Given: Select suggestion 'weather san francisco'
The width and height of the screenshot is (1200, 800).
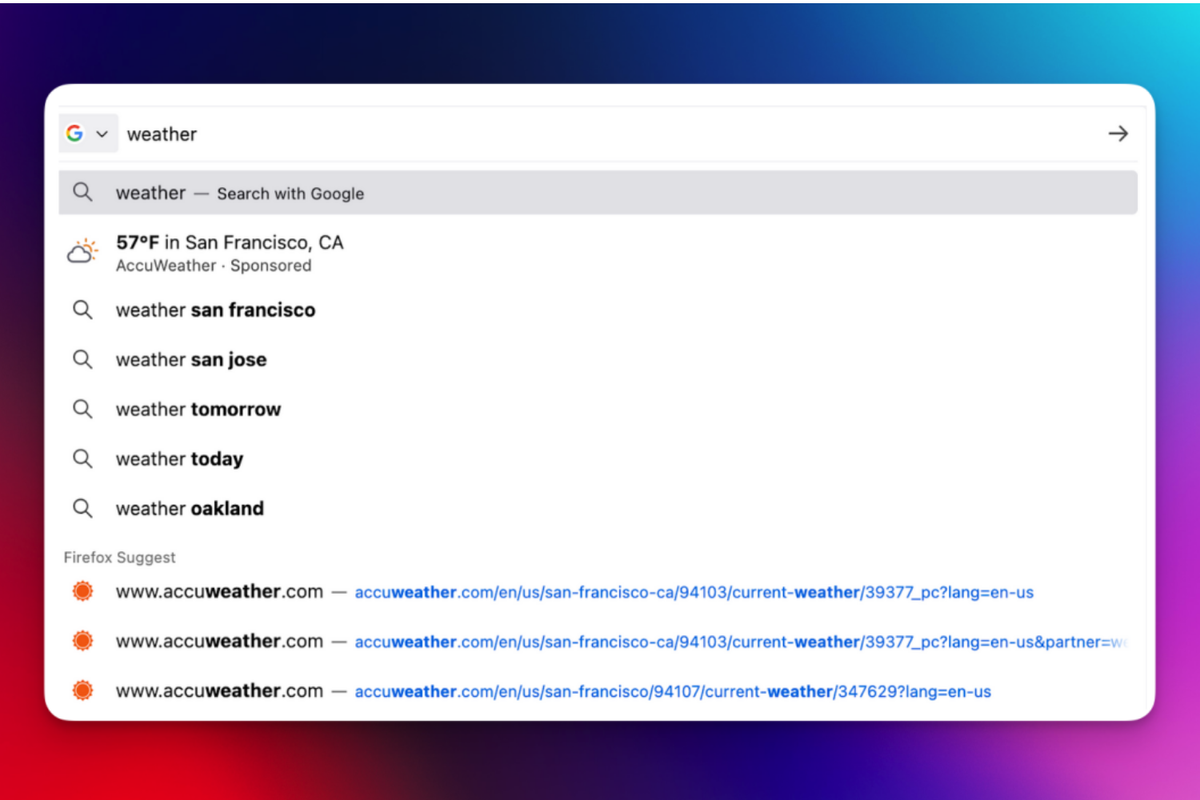Looking at the screenshot, I should pyautogui.click(x=598, y=310).
